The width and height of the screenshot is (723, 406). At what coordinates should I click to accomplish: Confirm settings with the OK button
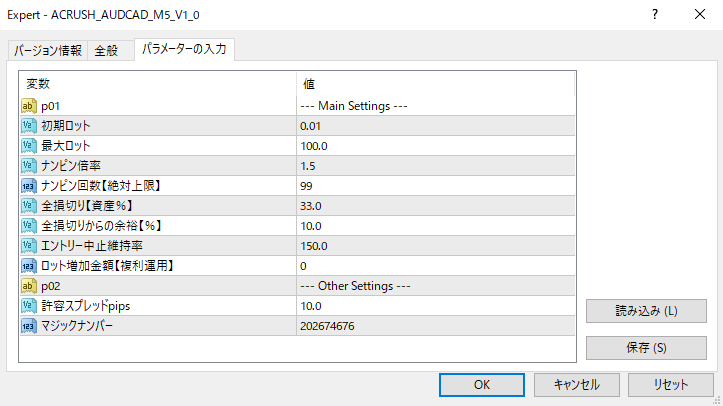(481, 384)
